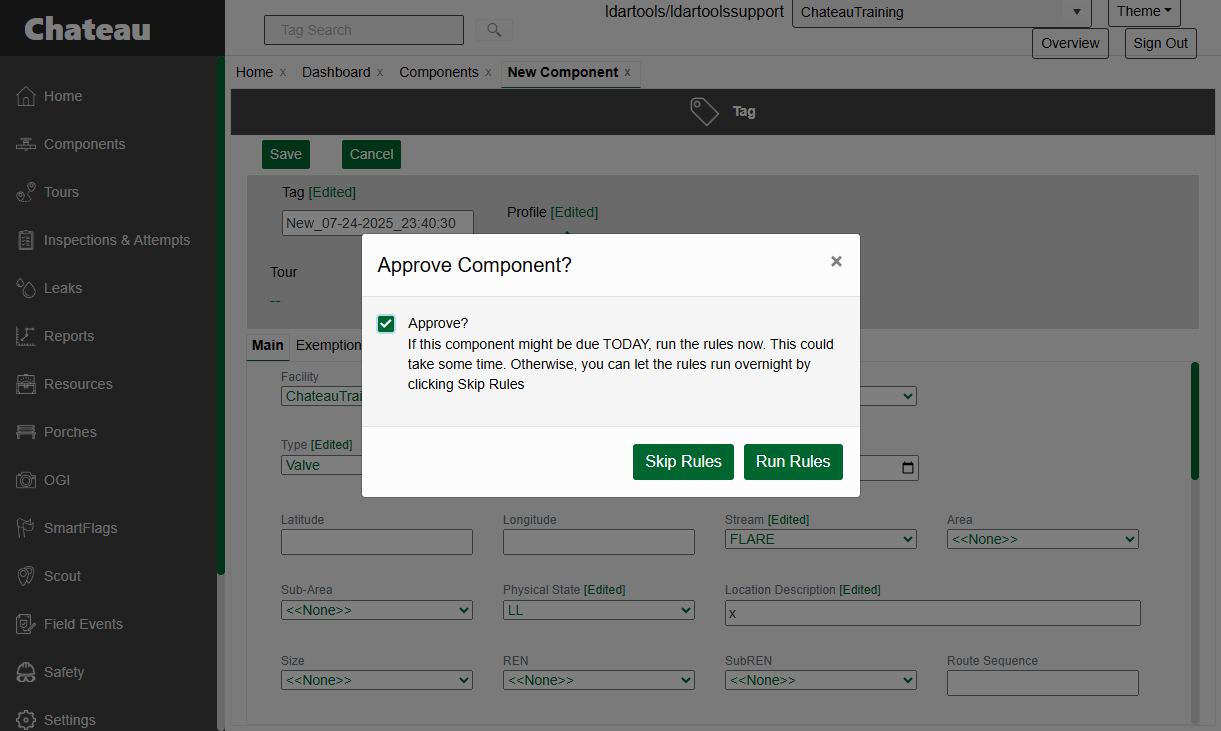The height and width of the screenshot is (731, 1221).
Task: Click the Inspections & Attempts clipboard icon
Action: click(26, 240)
